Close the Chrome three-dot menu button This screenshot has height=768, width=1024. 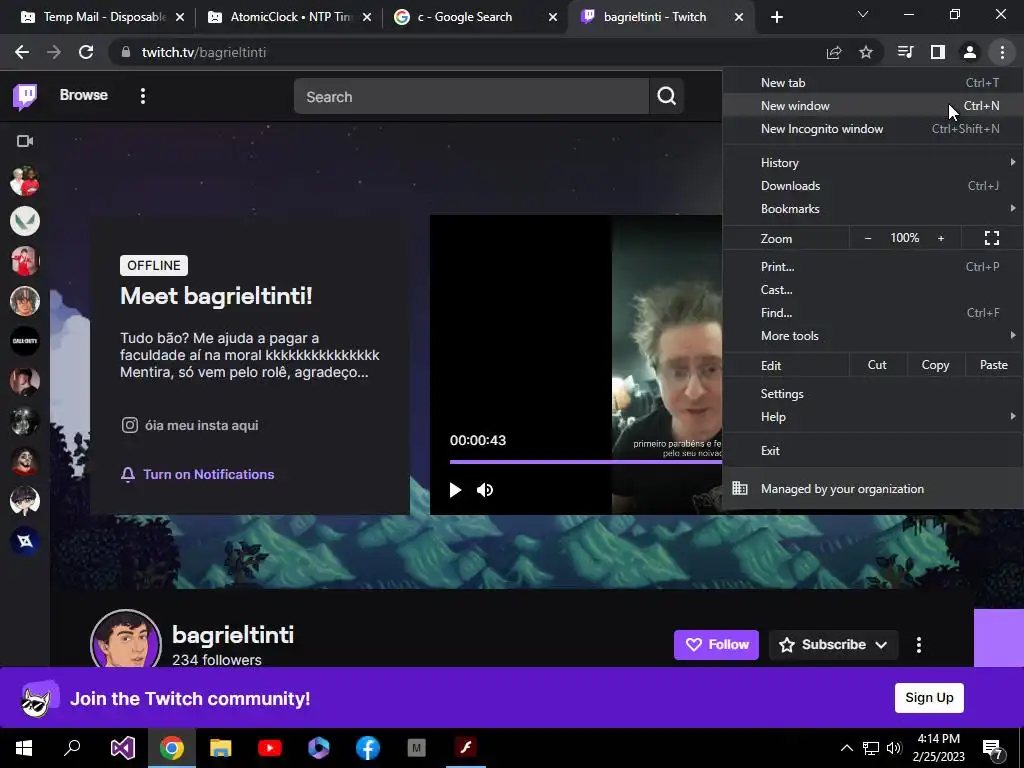1002,52
